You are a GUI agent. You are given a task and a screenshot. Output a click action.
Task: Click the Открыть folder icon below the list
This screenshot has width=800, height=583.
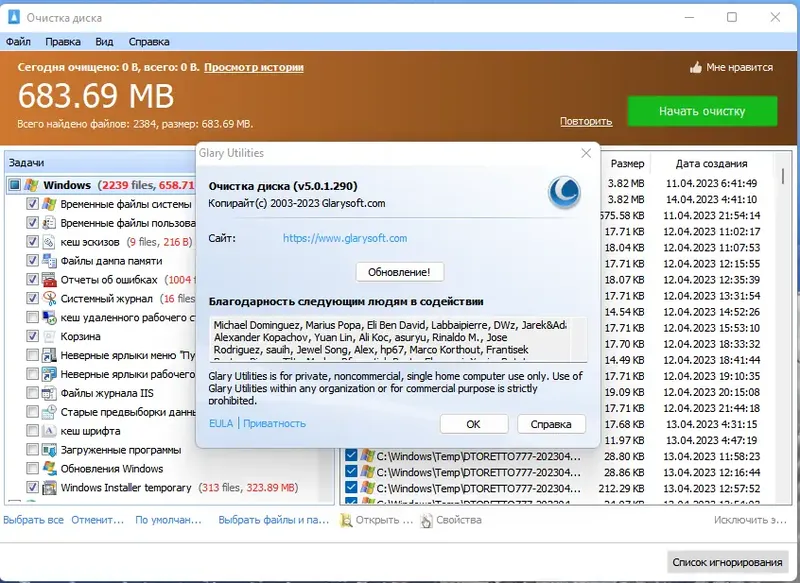pyautogui.click(x=344, y=520)
